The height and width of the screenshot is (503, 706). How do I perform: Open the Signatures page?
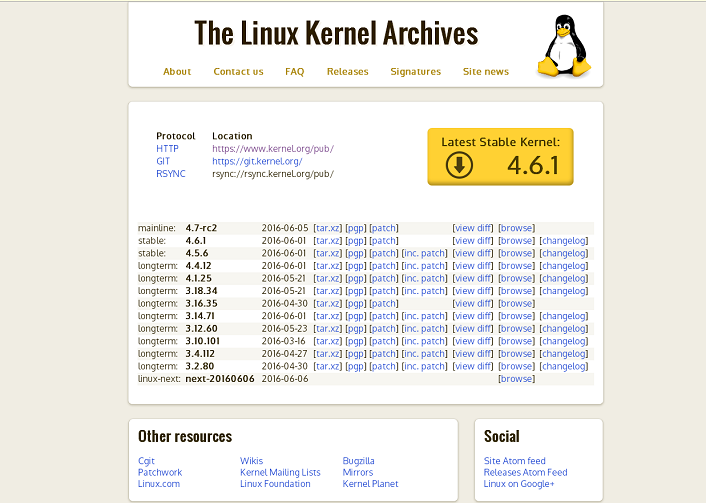point(416,72)
